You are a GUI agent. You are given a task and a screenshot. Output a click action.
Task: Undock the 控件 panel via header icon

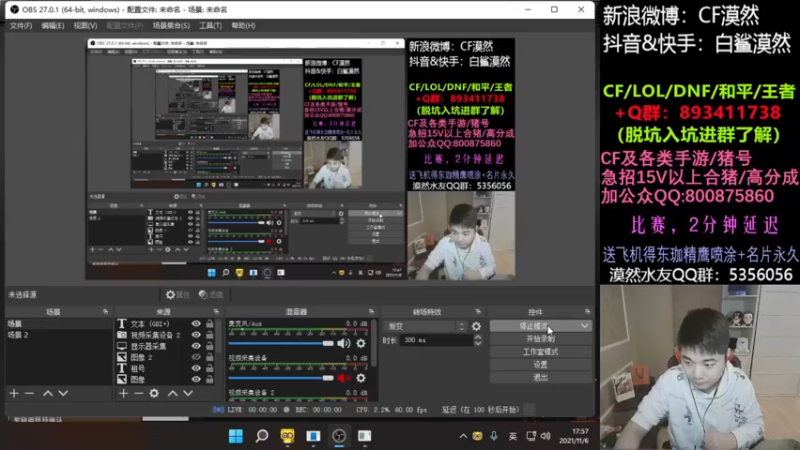(x=587, y=311)
